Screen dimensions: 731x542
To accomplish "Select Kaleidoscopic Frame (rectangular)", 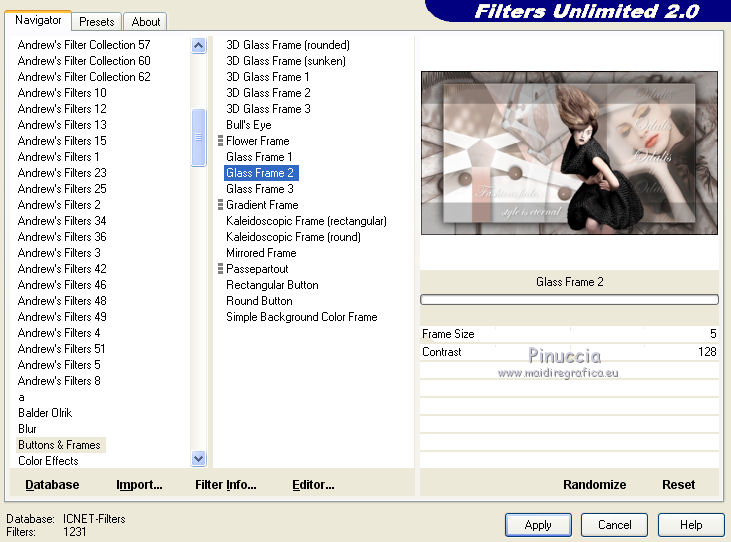I will click(x=306, y=221).
